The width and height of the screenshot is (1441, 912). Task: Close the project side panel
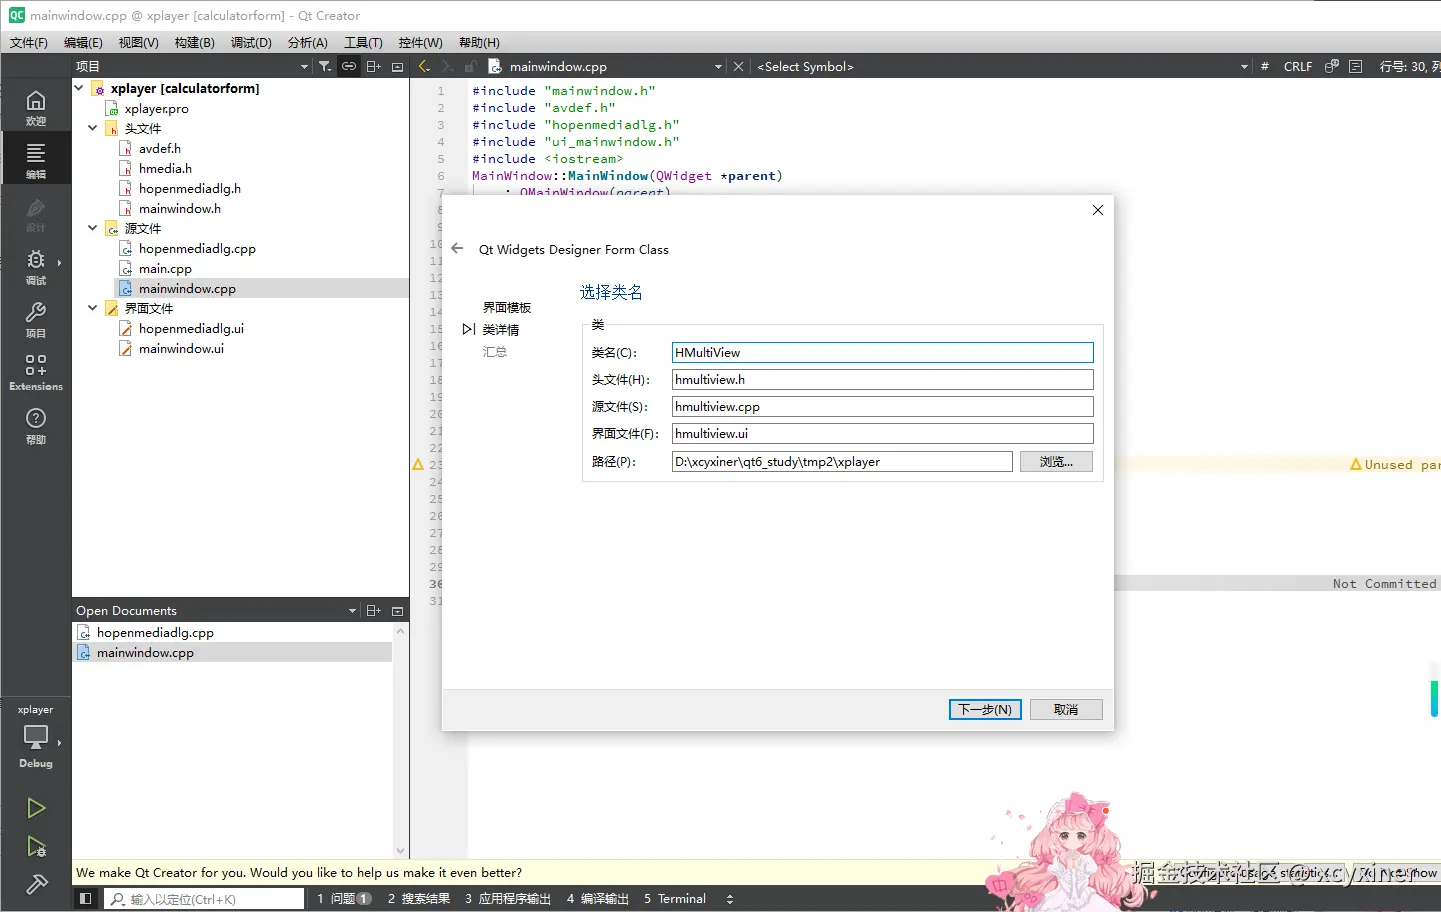coord(397,66)
